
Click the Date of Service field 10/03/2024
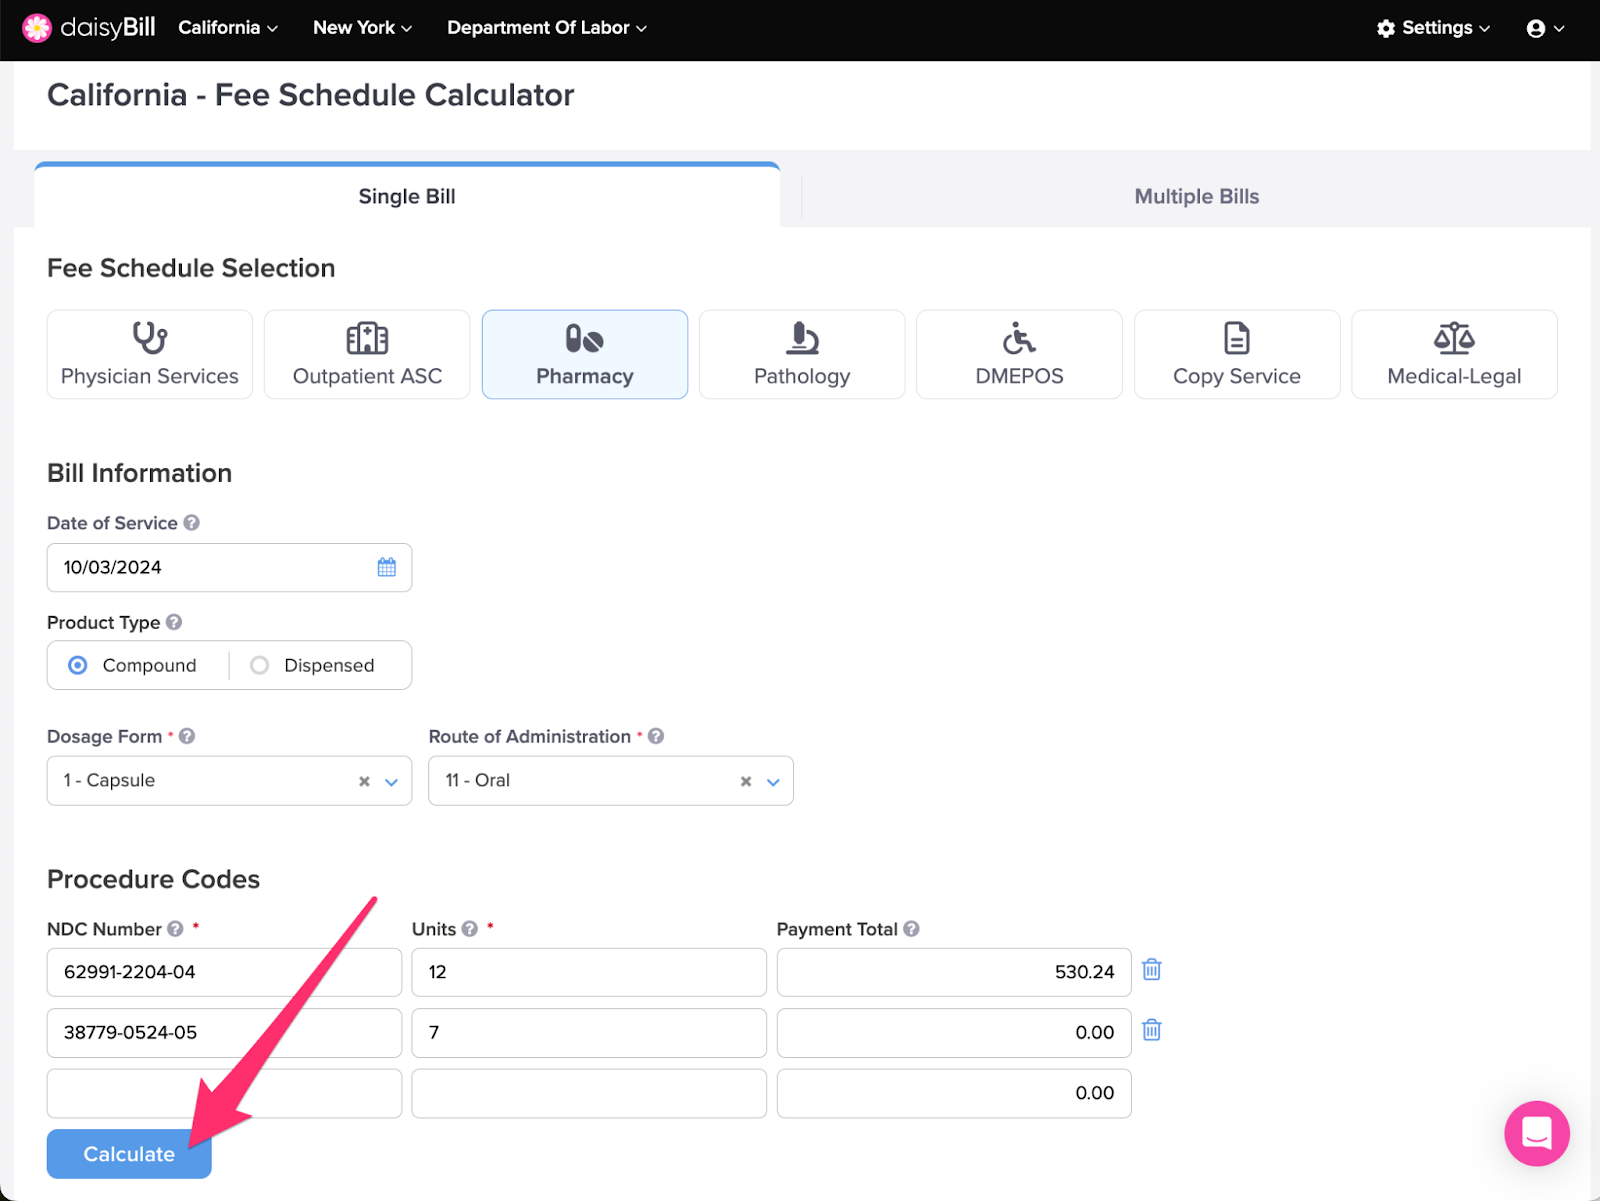click(229, 567)
